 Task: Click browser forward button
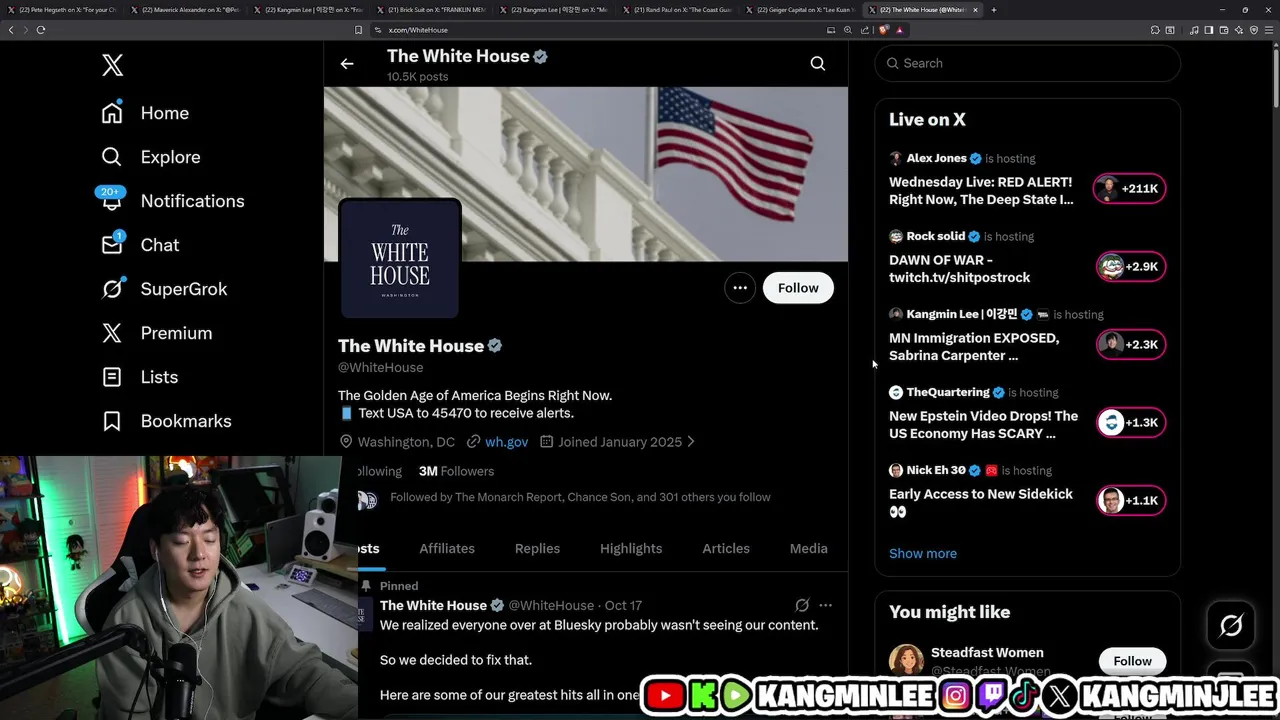click(26, 30)
